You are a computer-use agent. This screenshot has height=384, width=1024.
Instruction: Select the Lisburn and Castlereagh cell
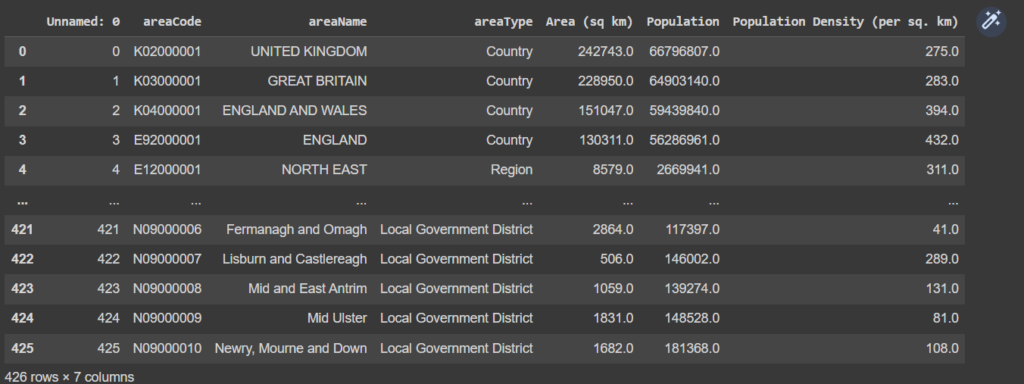(295, 259)
